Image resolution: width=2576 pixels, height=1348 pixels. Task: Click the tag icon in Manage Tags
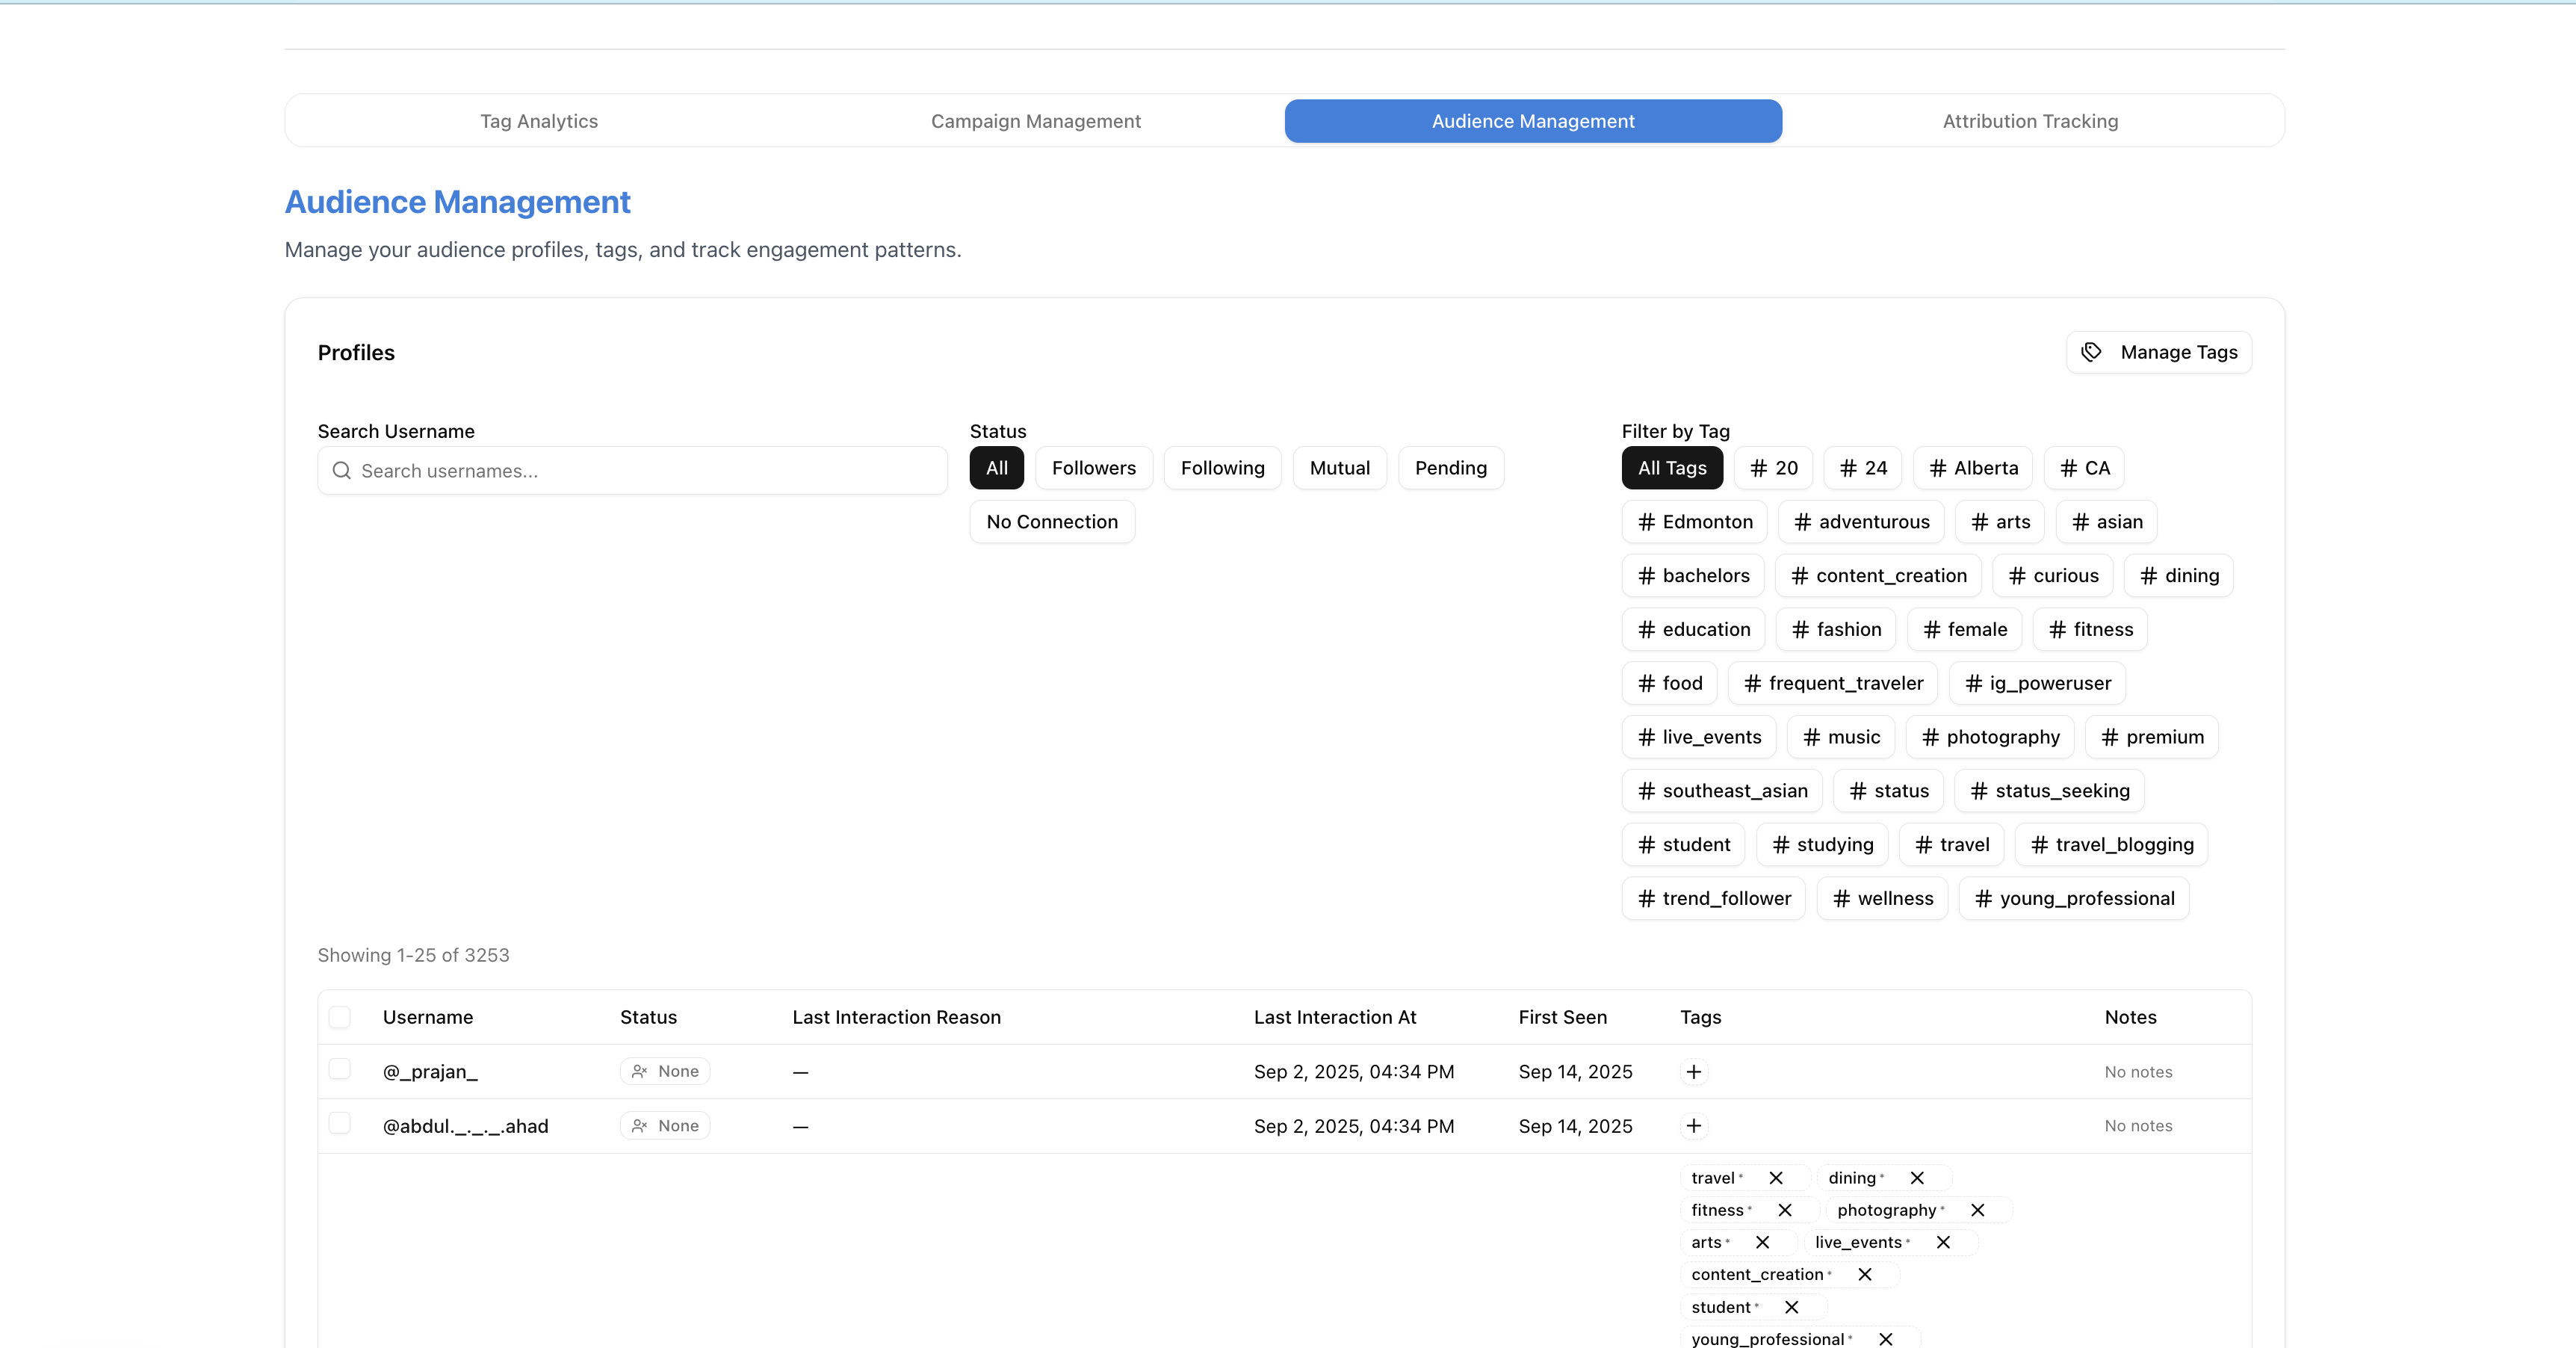tap(2091, 352)
